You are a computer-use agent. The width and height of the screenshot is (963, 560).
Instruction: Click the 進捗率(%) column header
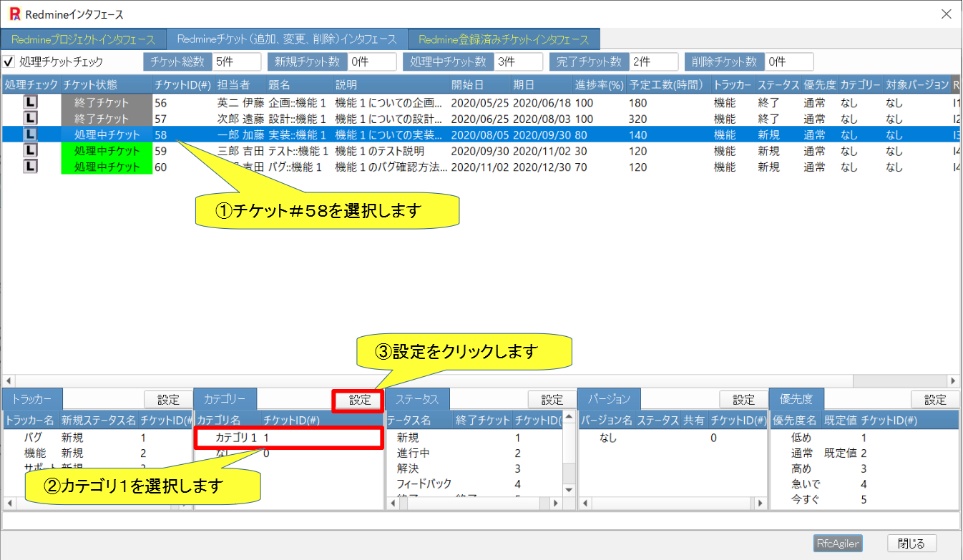pyautogui.click(x=599, y=85)
